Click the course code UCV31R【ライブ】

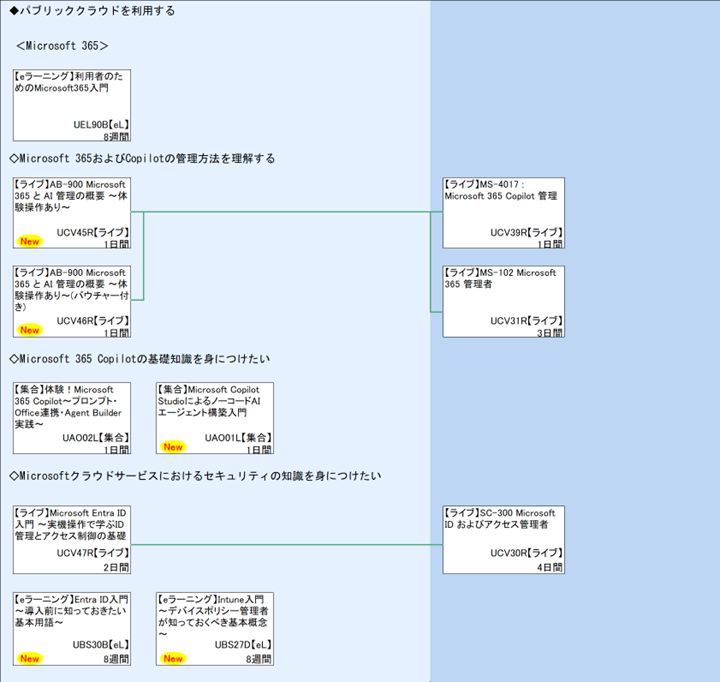click(x=526, y=321)
